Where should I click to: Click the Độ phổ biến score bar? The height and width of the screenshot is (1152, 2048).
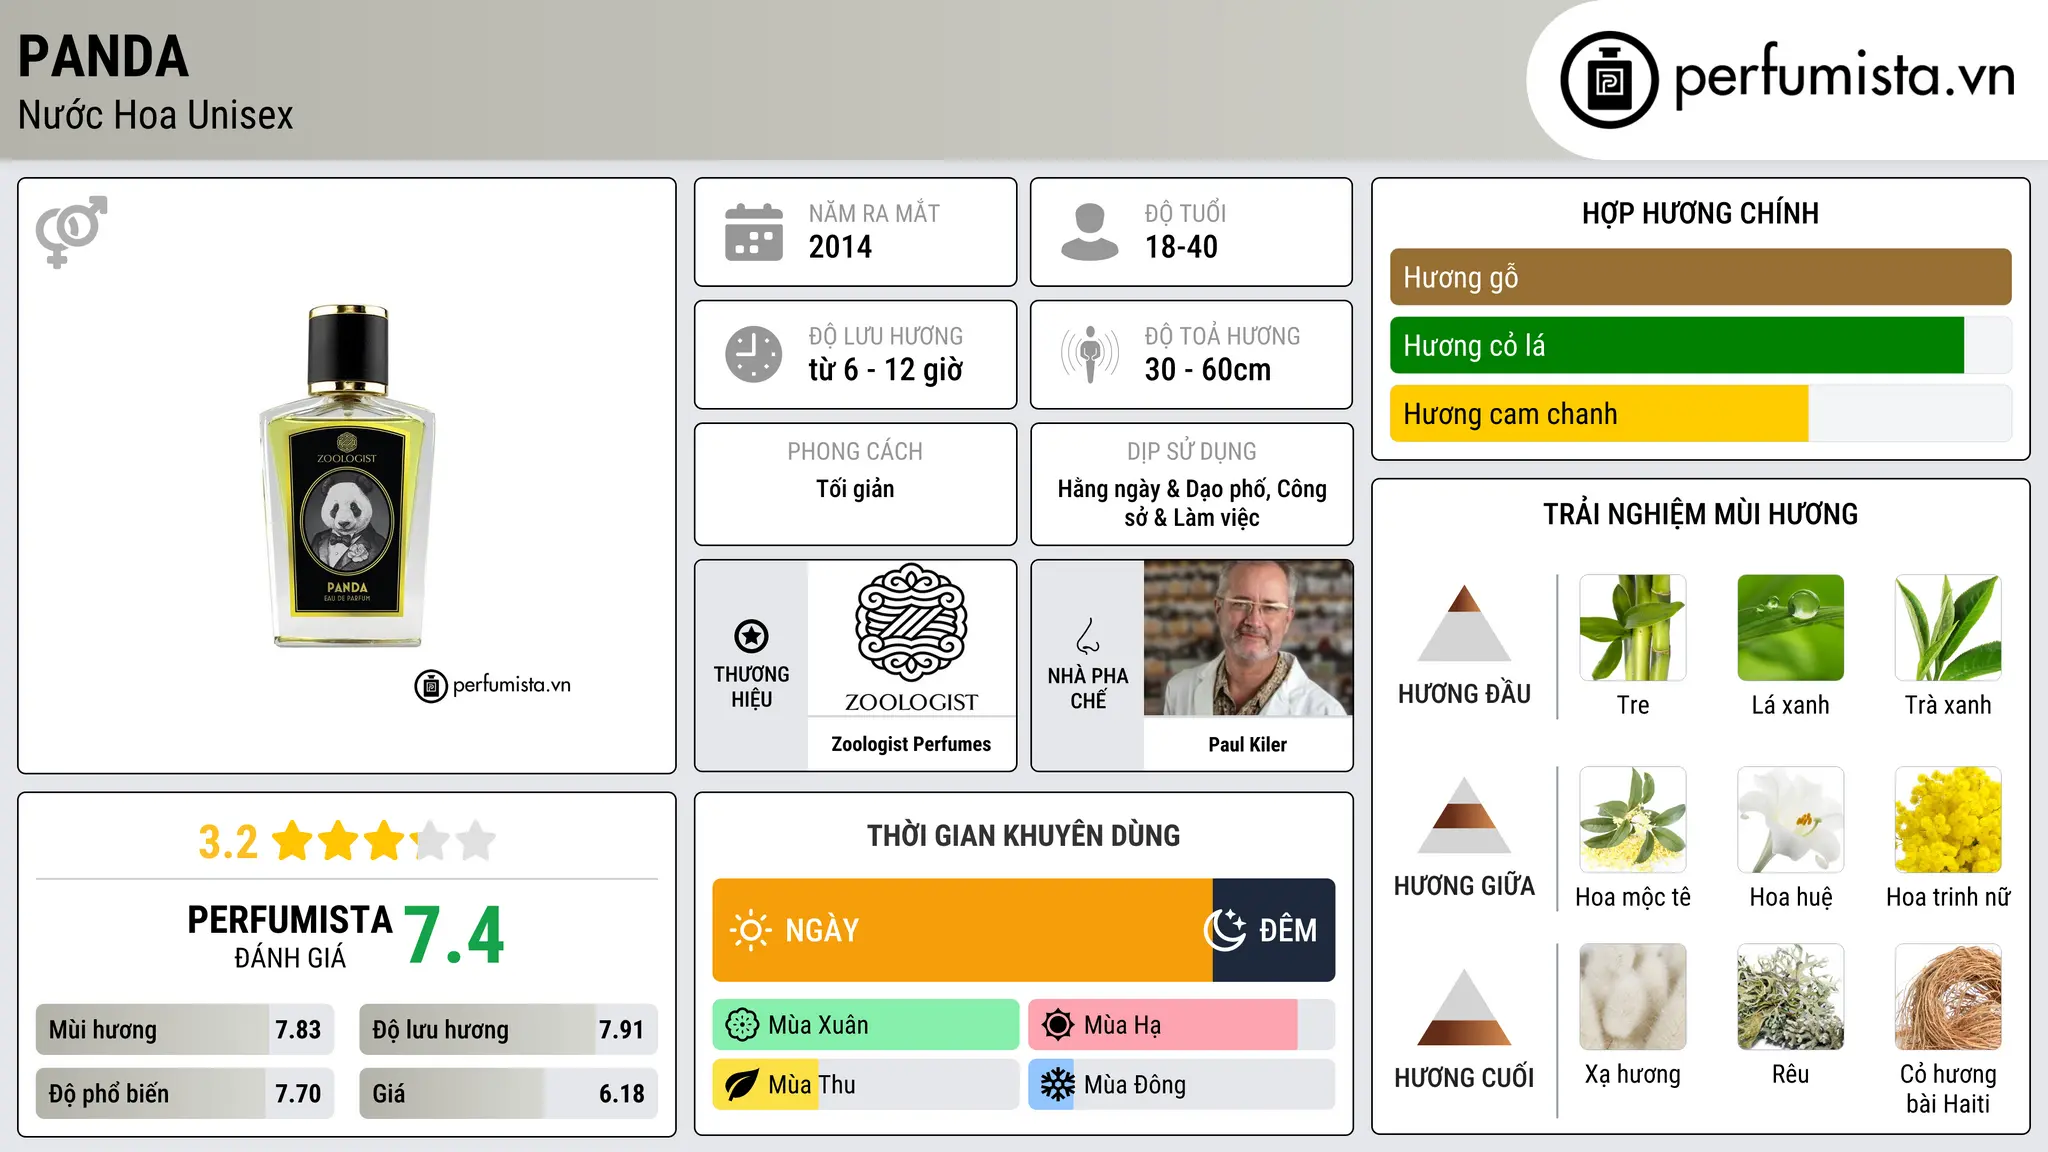pos(185,1094)
